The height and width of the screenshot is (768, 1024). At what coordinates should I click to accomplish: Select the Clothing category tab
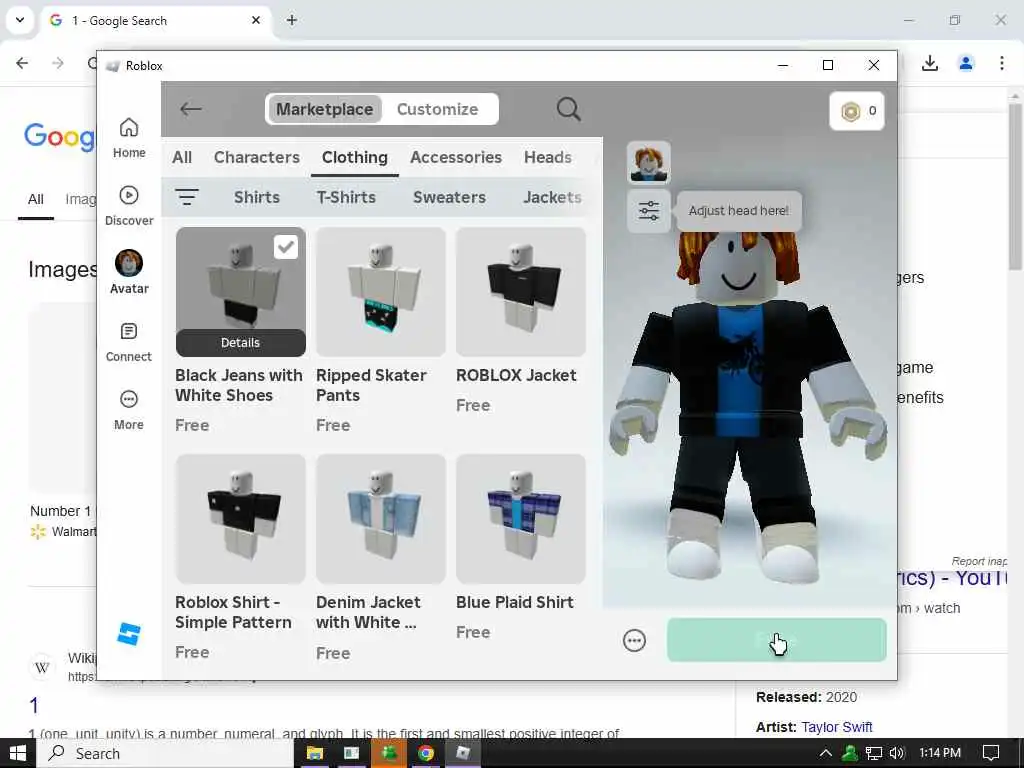(355, 157)
